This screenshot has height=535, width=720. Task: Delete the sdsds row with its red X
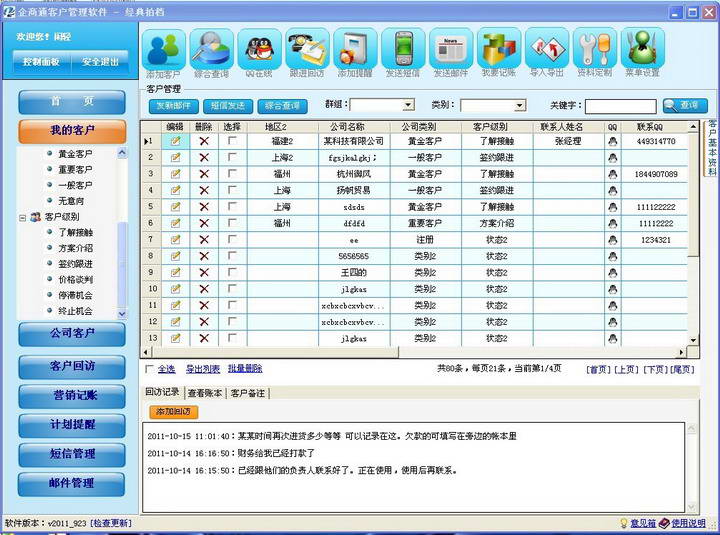pos(204,207)
